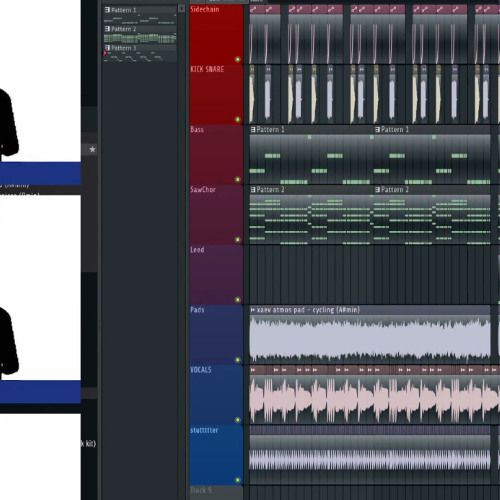
Task: Click the Pattern 1 icon in the picker panel
Action: click(x=107, y=10)
